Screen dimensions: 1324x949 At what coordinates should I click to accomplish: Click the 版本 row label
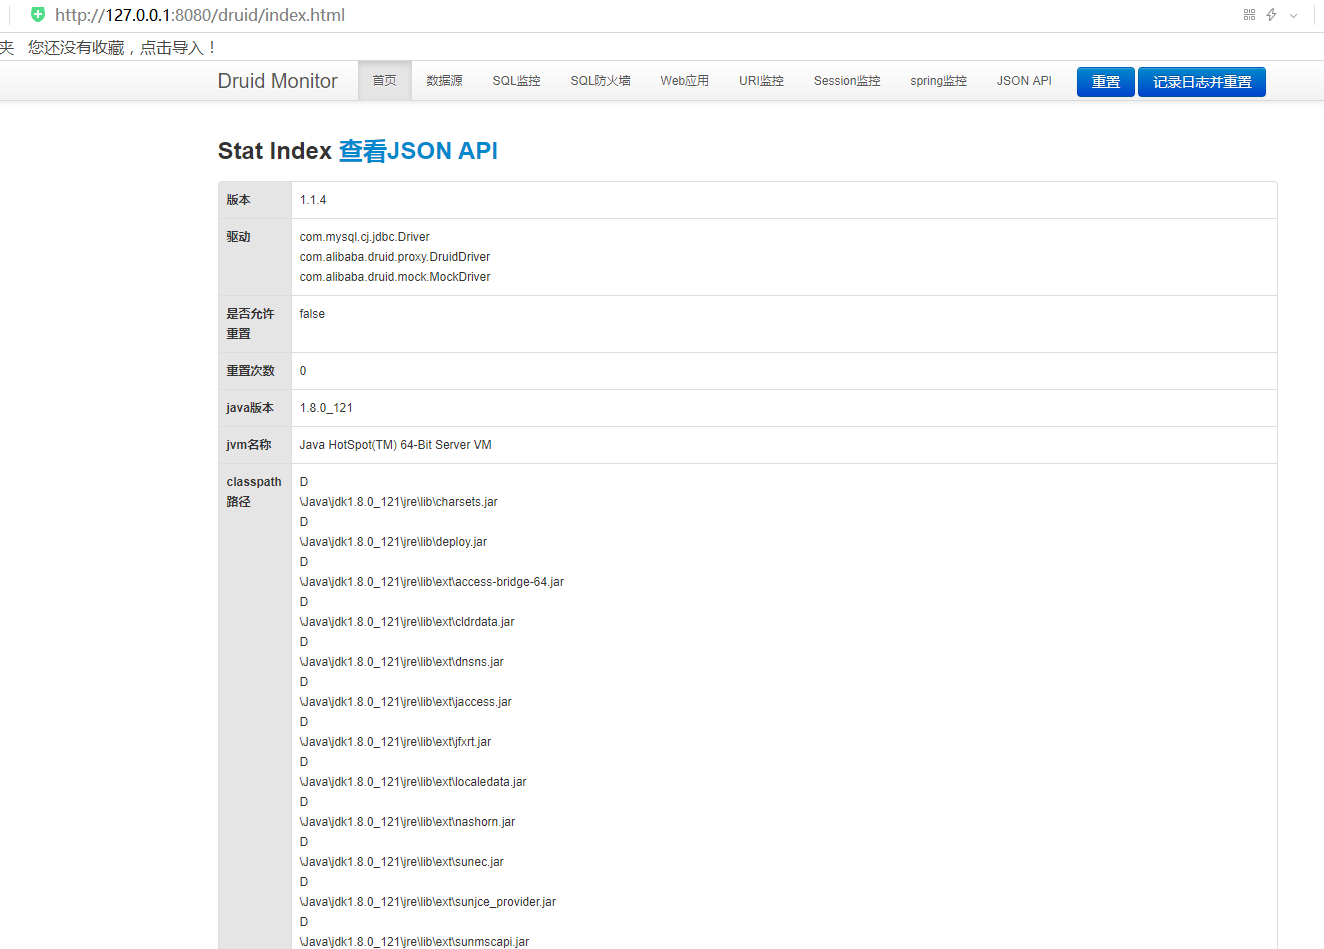(x=238, y=200)
